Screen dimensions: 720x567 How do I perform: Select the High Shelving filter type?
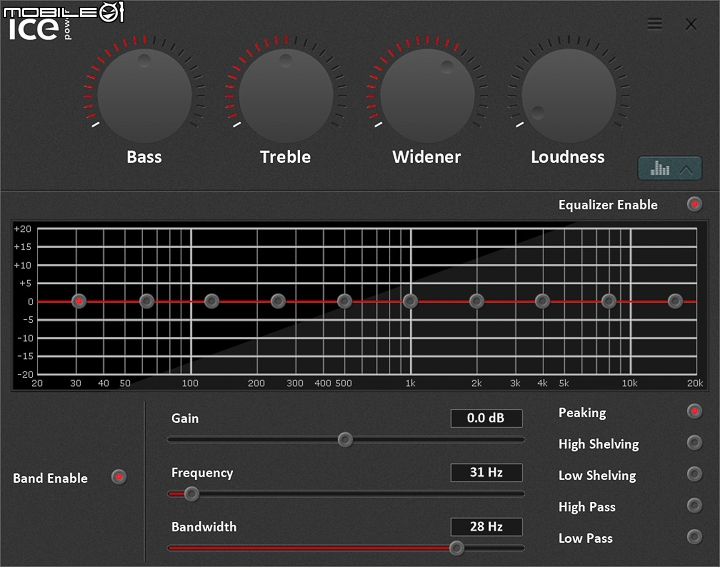694,443
